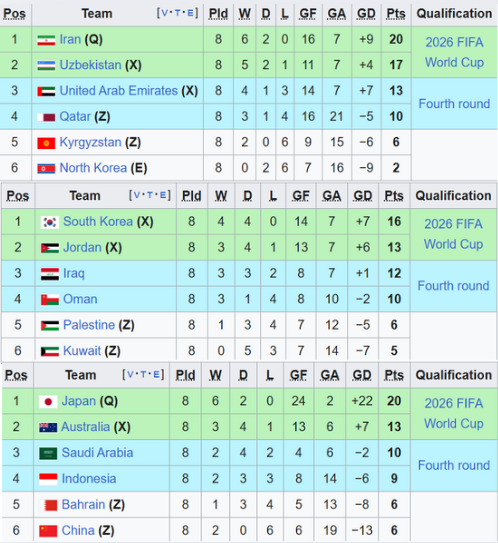Click the Uzbekistan flag icon
The height and width of the screenshot is (543, 498).
[x=46, y=65]
